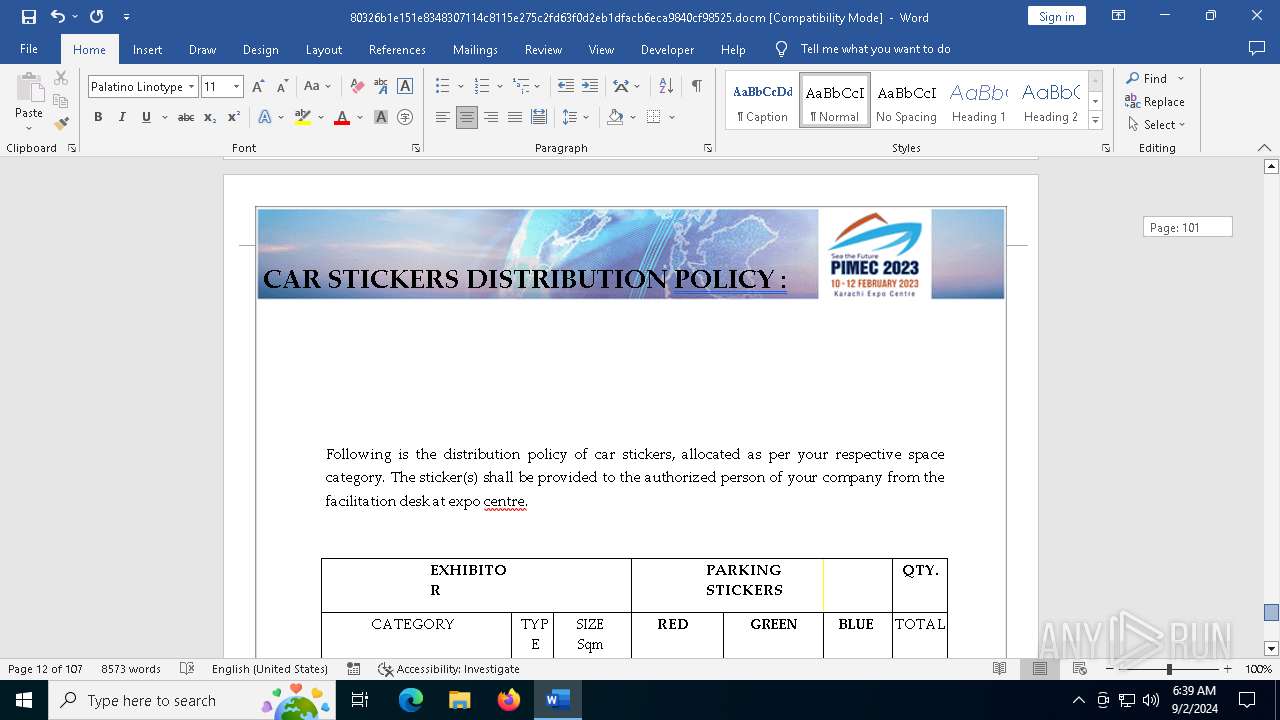This screenshot has height=720, width=1280.
Task: Expand the multilevel list dropdown
Action: point(538,87)
